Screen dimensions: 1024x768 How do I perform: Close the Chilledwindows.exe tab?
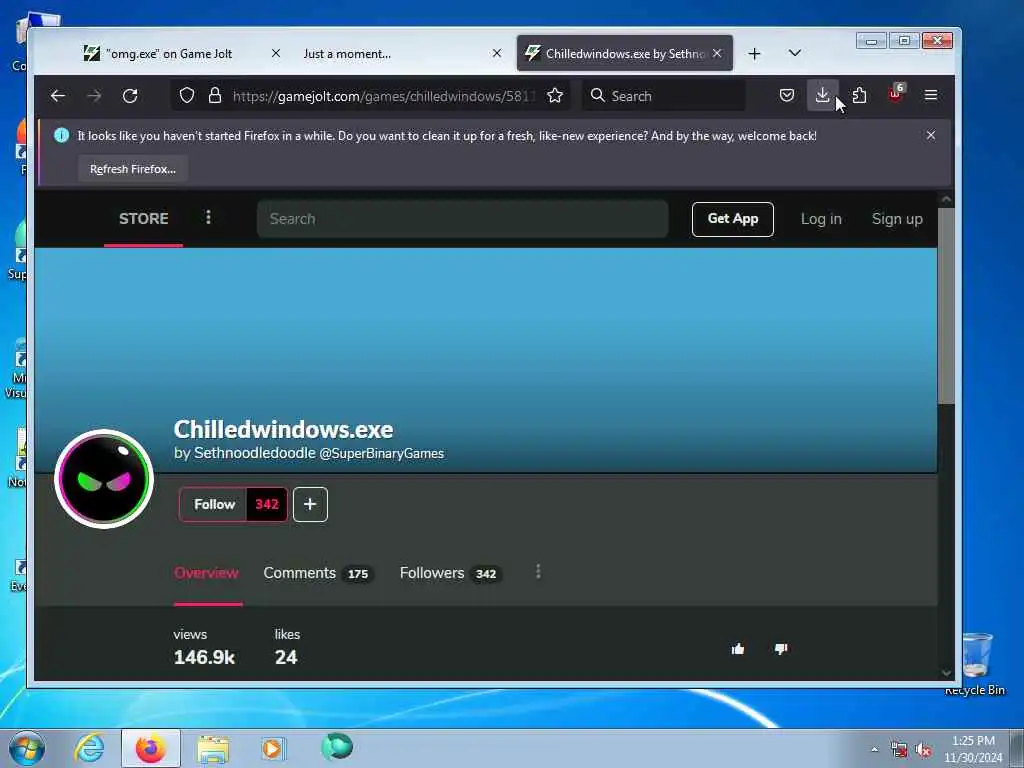717,53
